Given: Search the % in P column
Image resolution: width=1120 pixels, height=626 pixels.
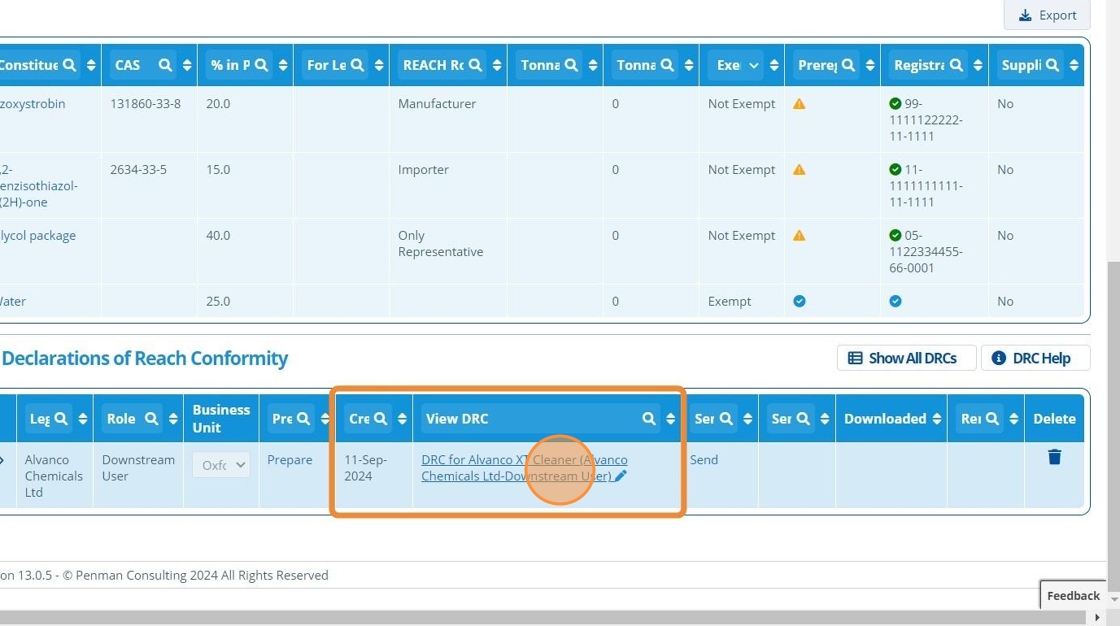Looking at the screenshot, I should pyautogui.click(x=261, y=65).
